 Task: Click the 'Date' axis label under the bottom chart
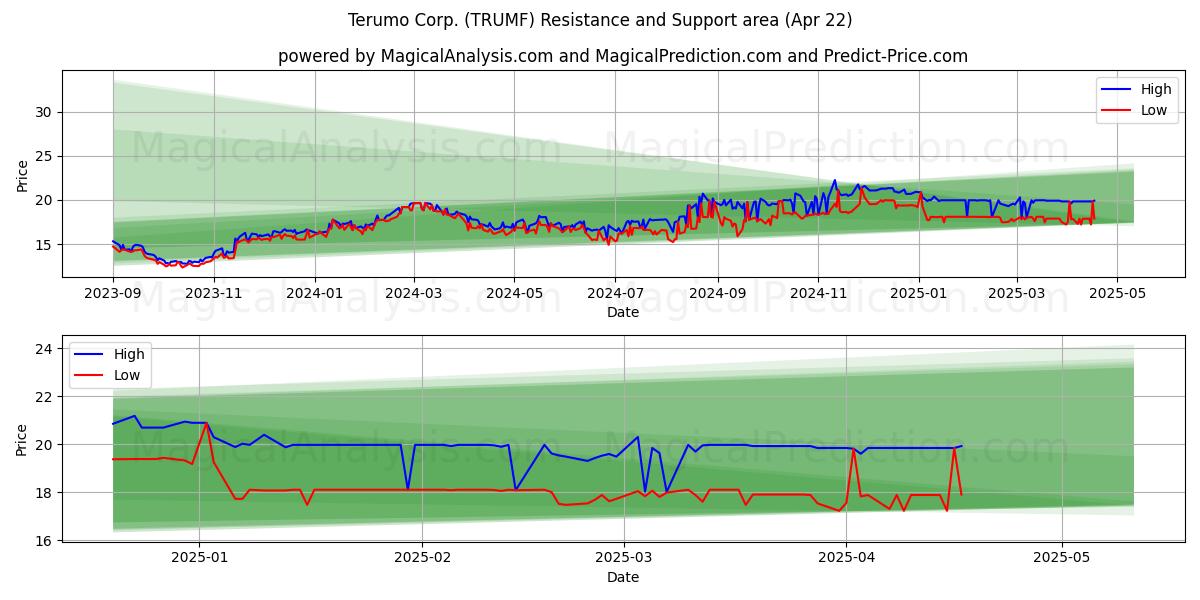click(622, 577)
